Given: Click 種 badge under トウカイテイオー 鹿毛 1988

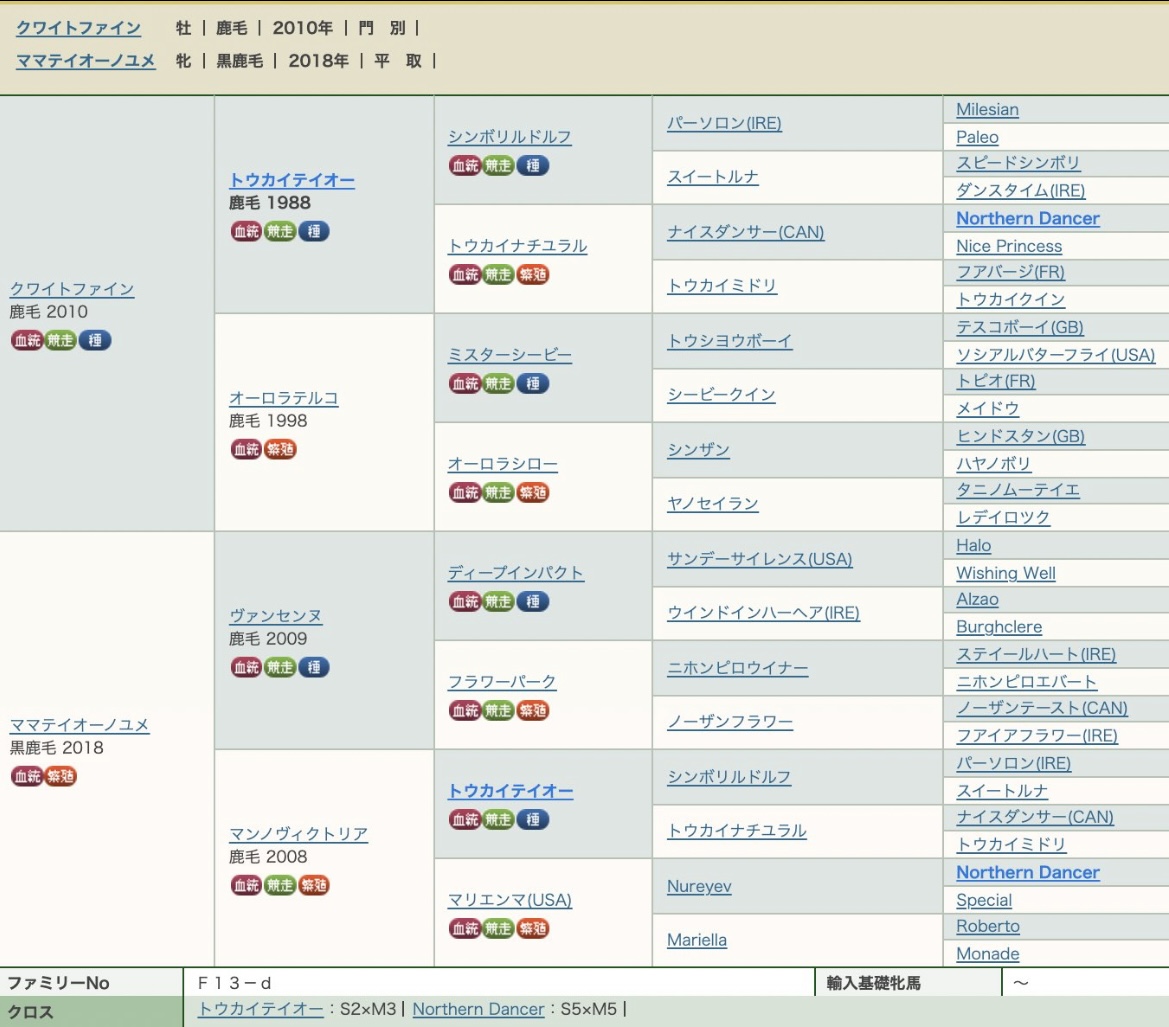Looking at the screenshot, I should tap(314, 231).
